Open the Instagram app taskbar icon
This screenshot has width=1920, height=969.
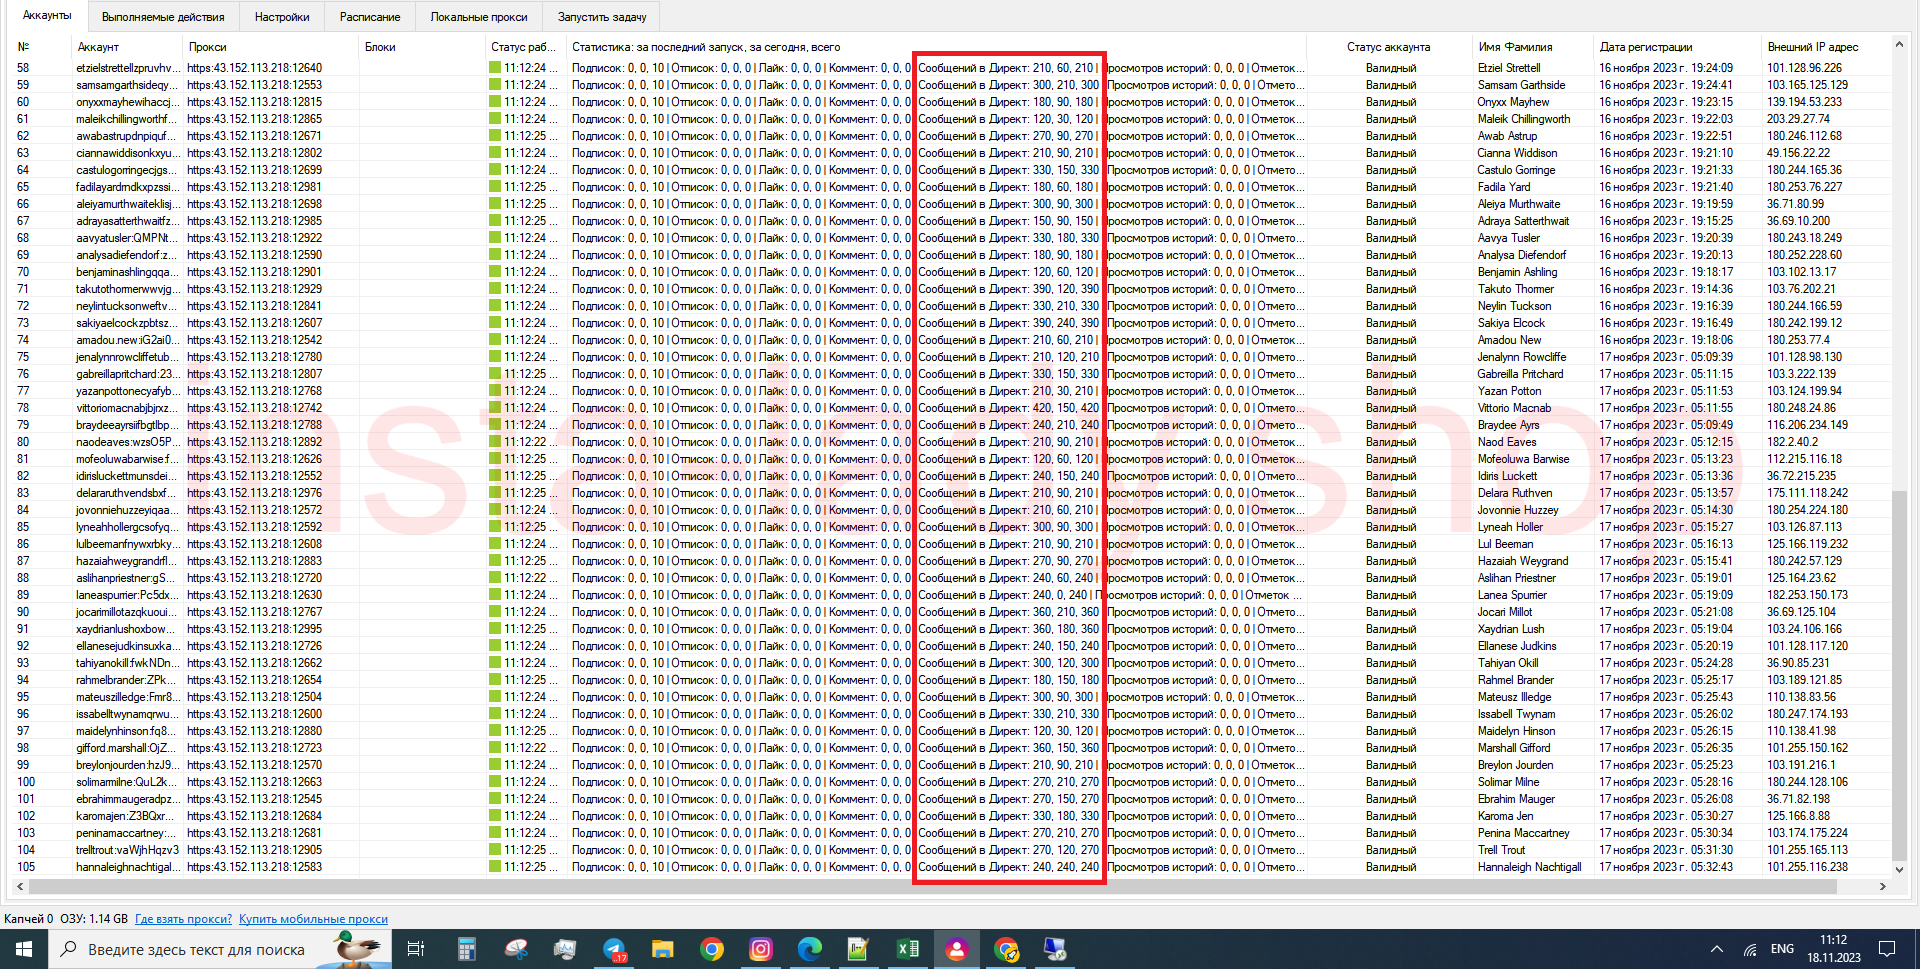(x=761, y=949)
